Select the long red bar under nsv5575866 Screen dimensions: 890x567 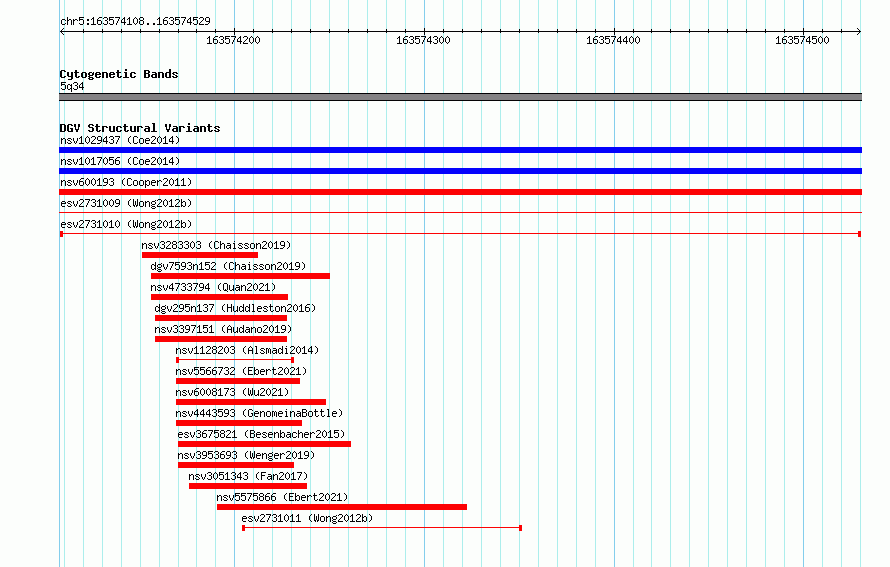tap(342, 507)
